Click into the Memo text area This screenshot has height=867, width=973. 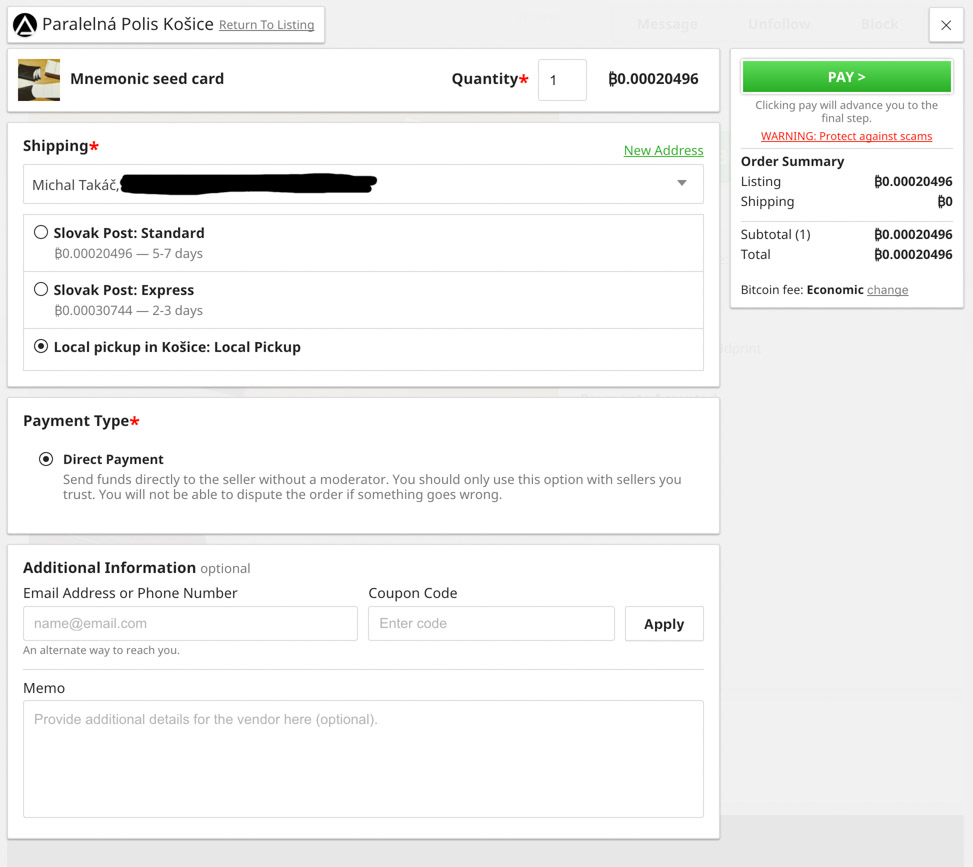[x=363, y=758]
